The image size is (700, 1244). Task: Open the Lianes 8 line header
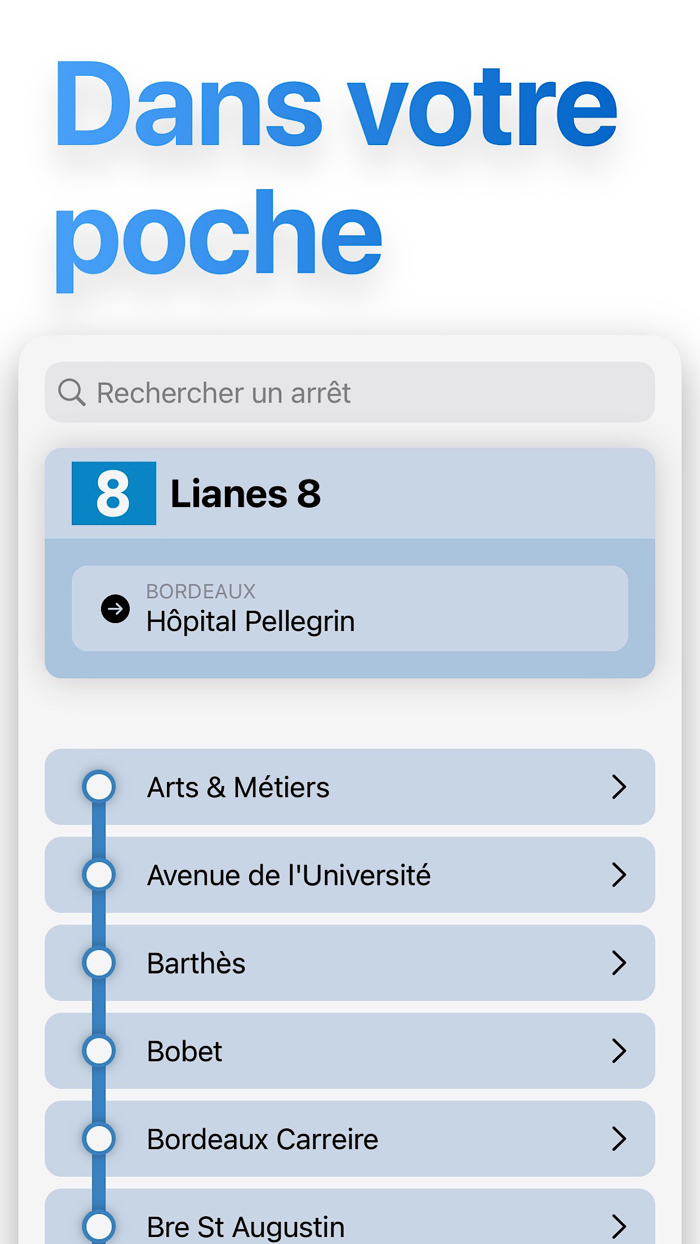[x=350, y=493]
